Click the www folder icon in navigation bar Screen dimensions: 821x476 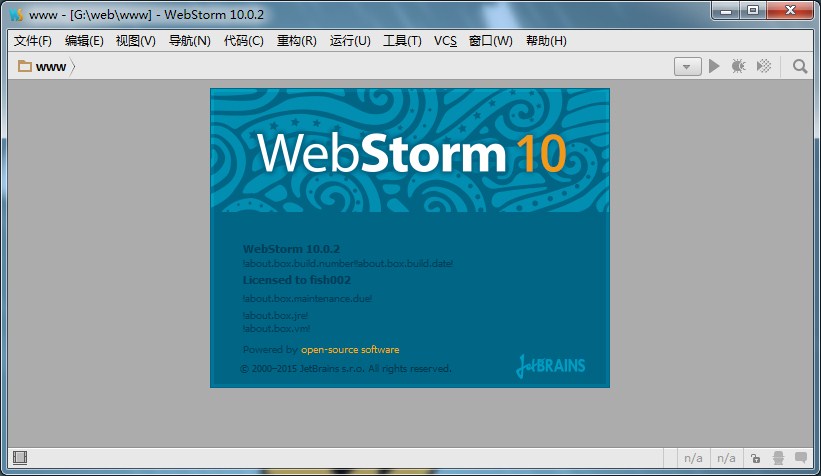tap(24, 67)
